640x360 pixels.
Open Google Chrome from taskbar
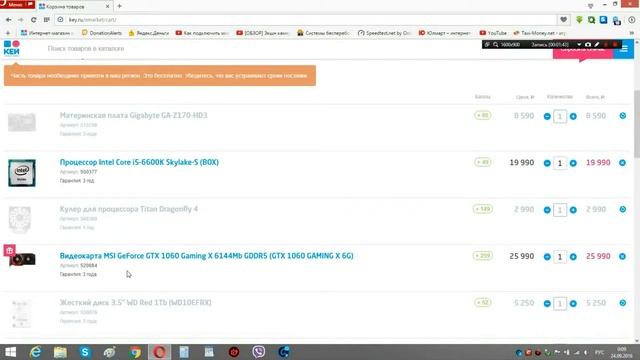135,352
